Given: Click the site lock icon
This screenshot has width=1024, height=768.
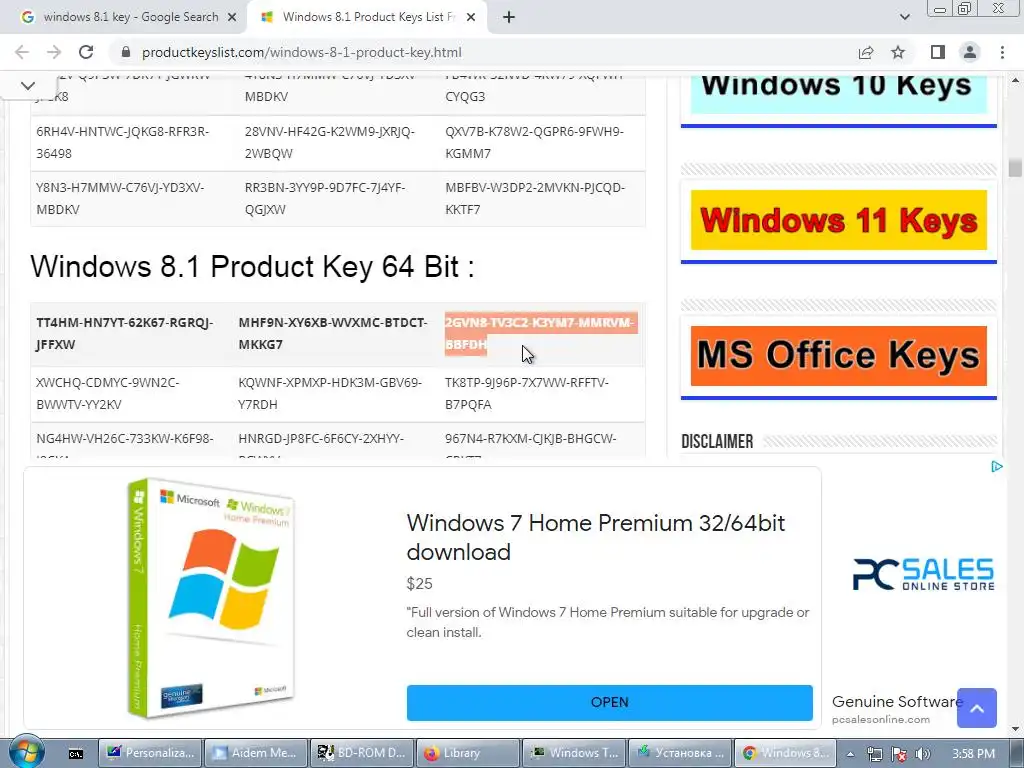Looking at the screenshot, I should (126, 52).
